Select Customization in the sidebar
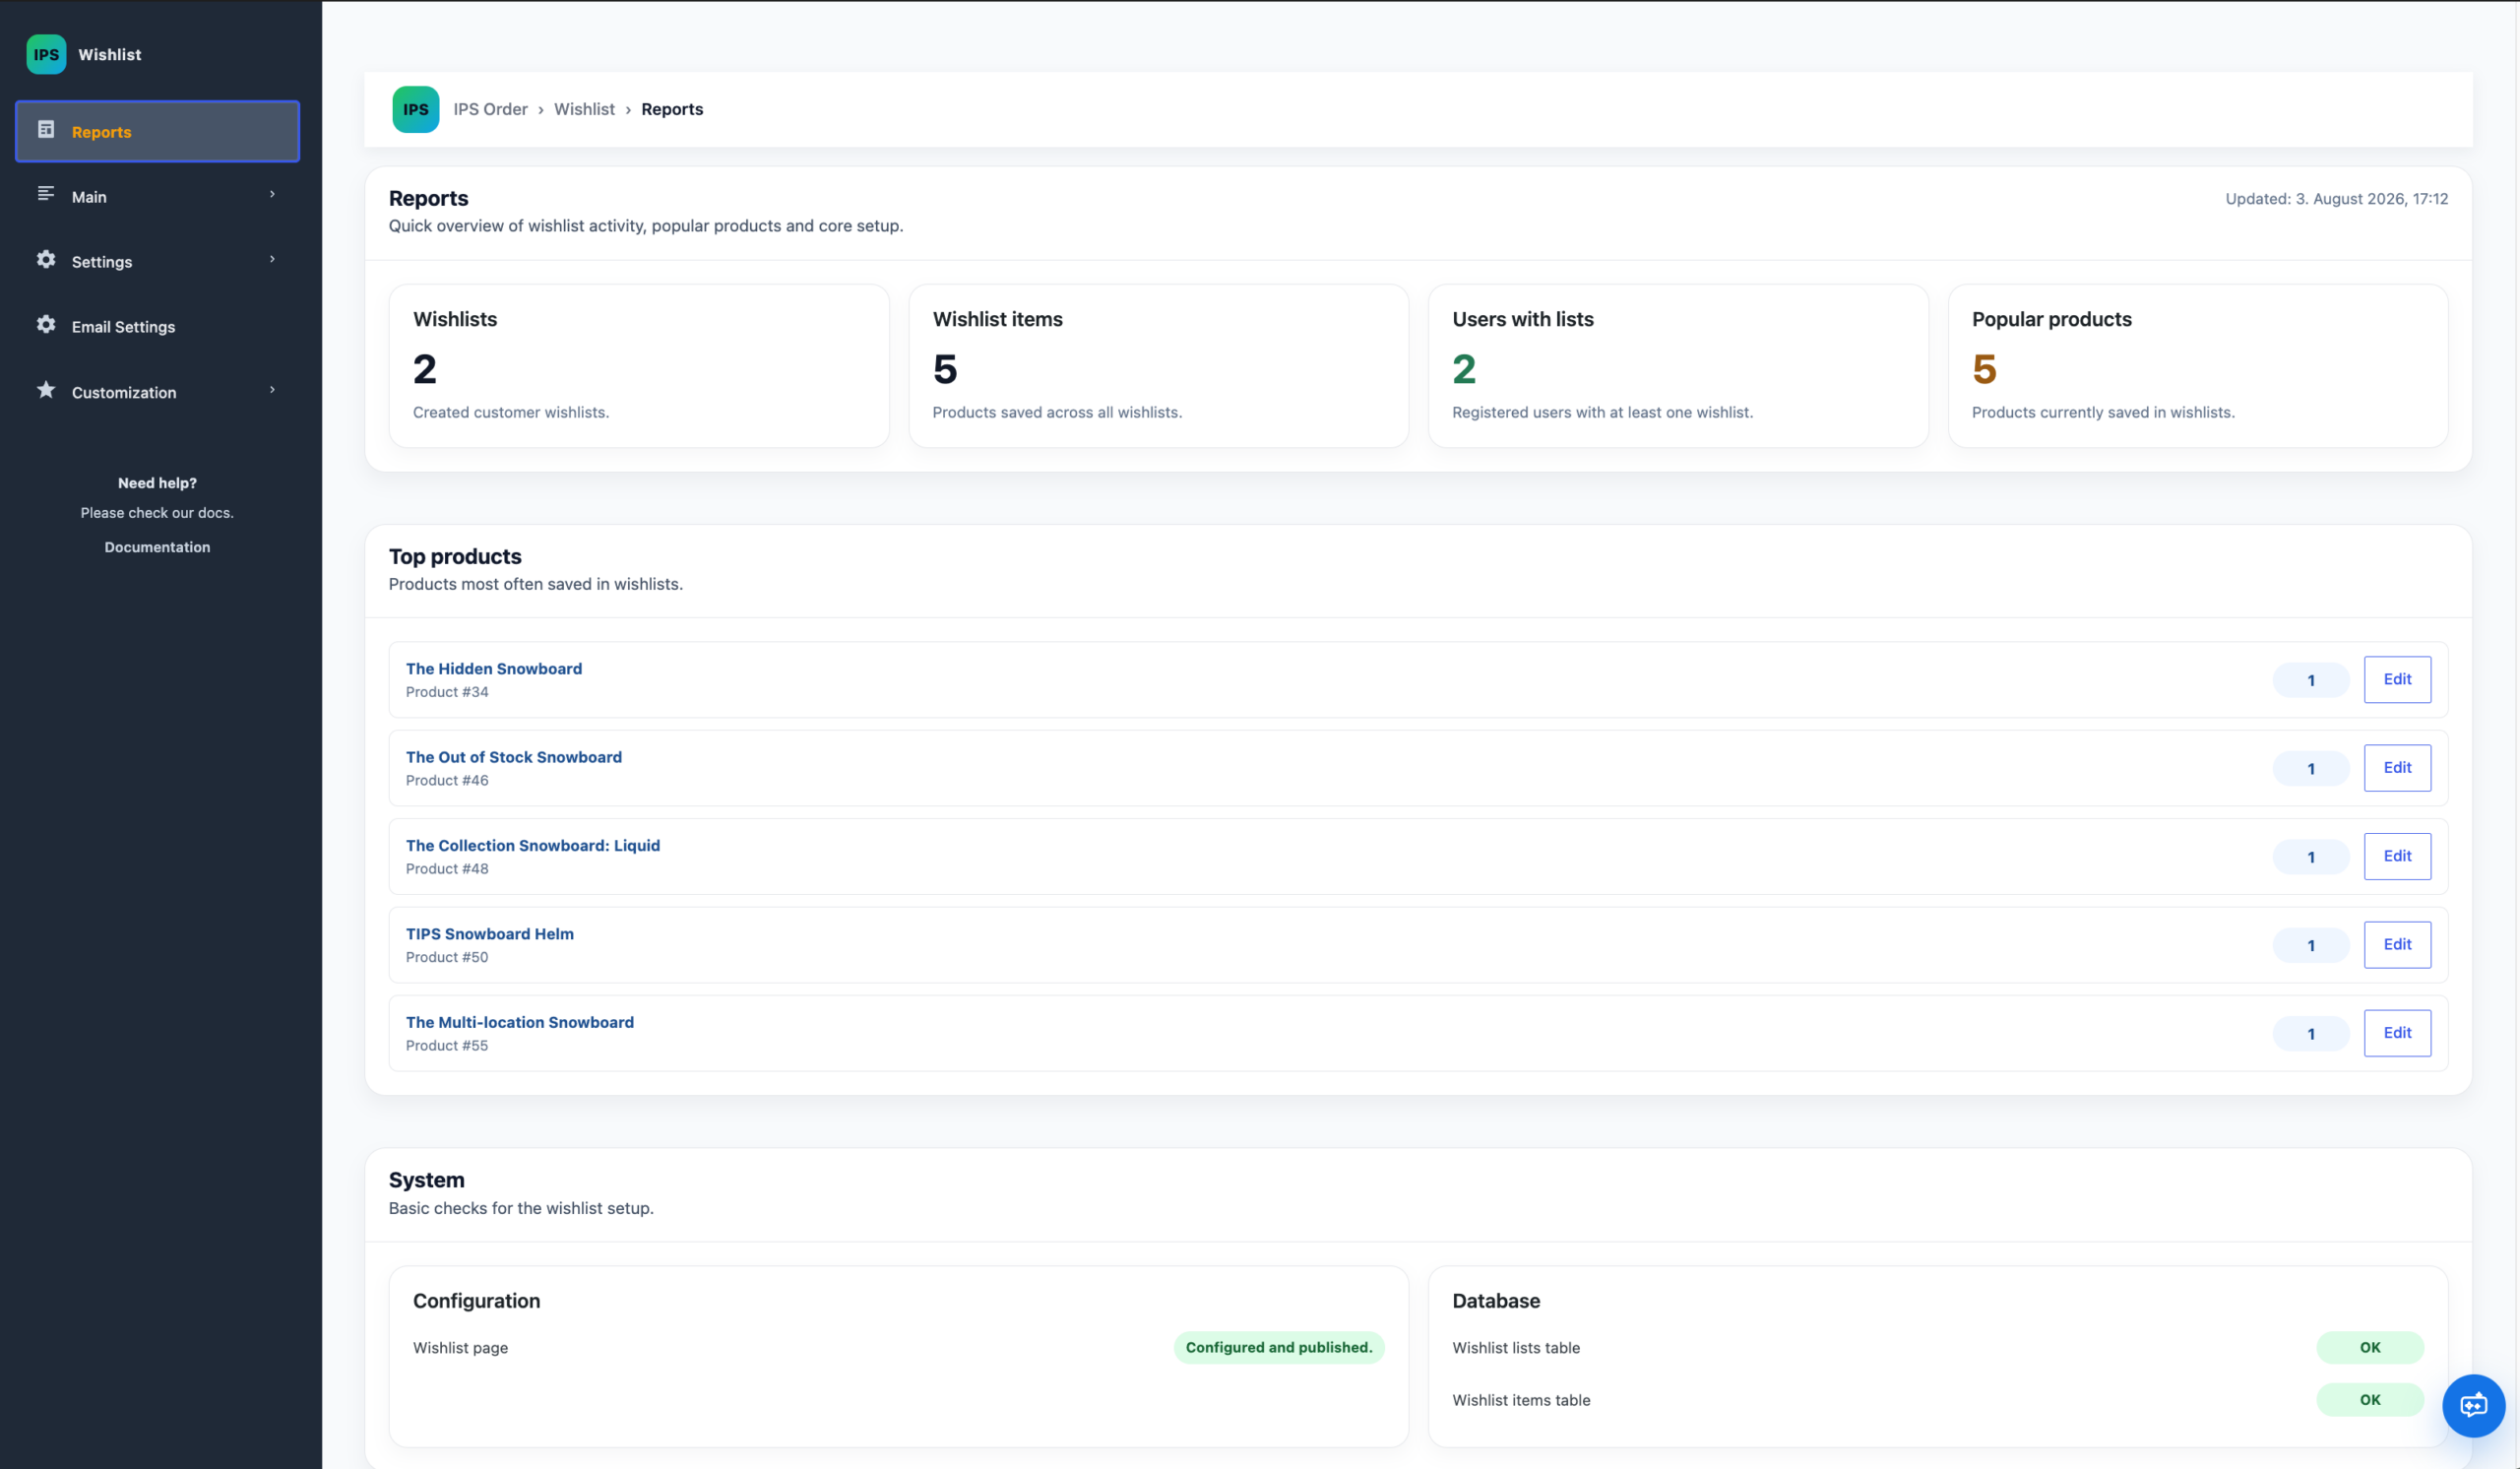Image resolution: width=2520 pixels, height=1469 pixels. coord(157,392)
